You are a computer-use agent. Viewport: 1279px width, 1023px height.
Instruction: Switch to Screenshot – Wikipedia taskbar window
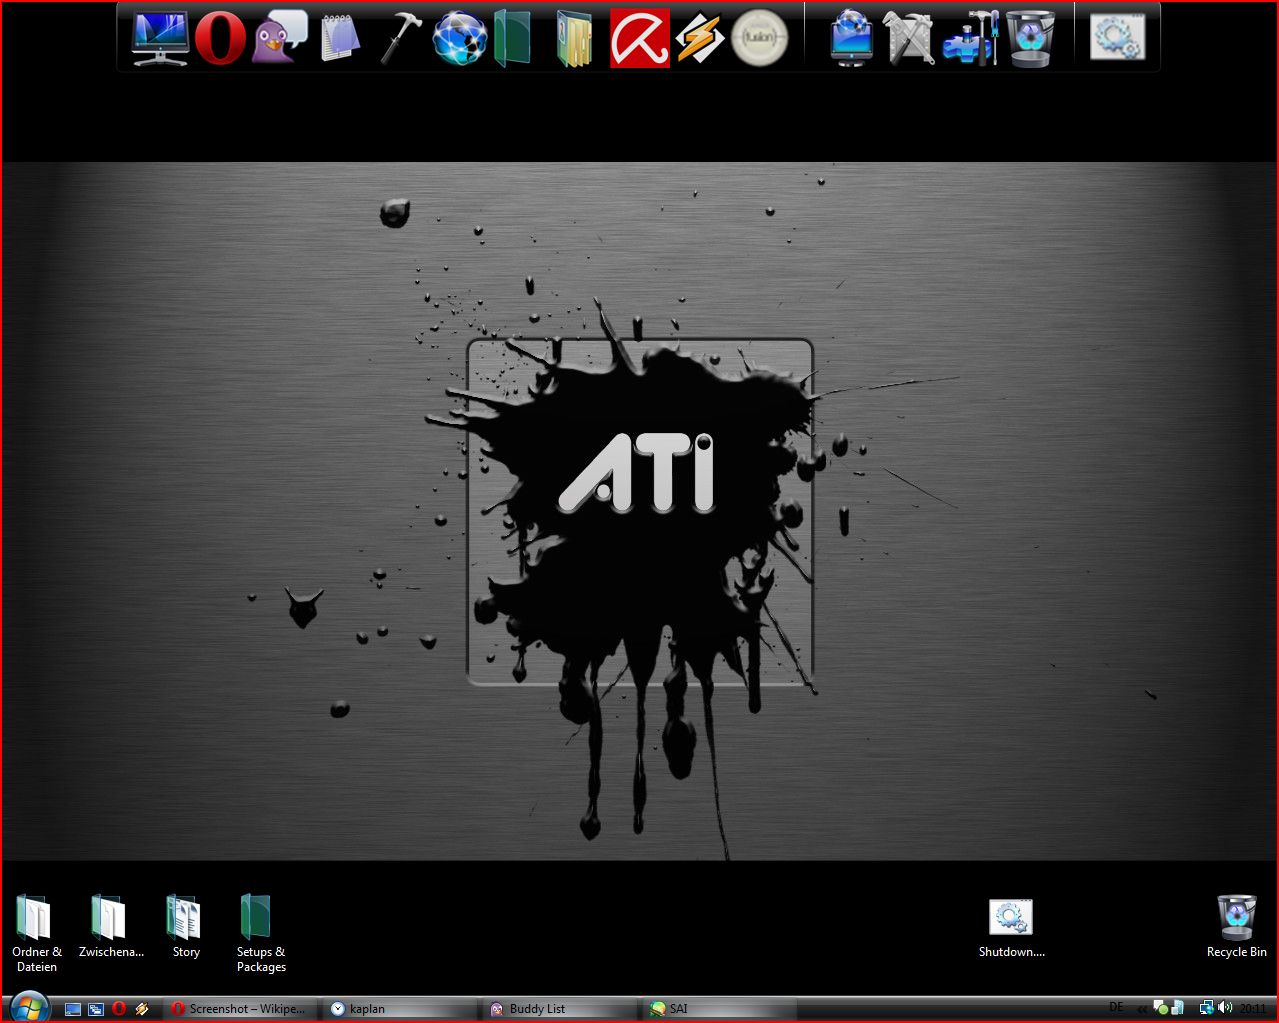[238, 1009]
